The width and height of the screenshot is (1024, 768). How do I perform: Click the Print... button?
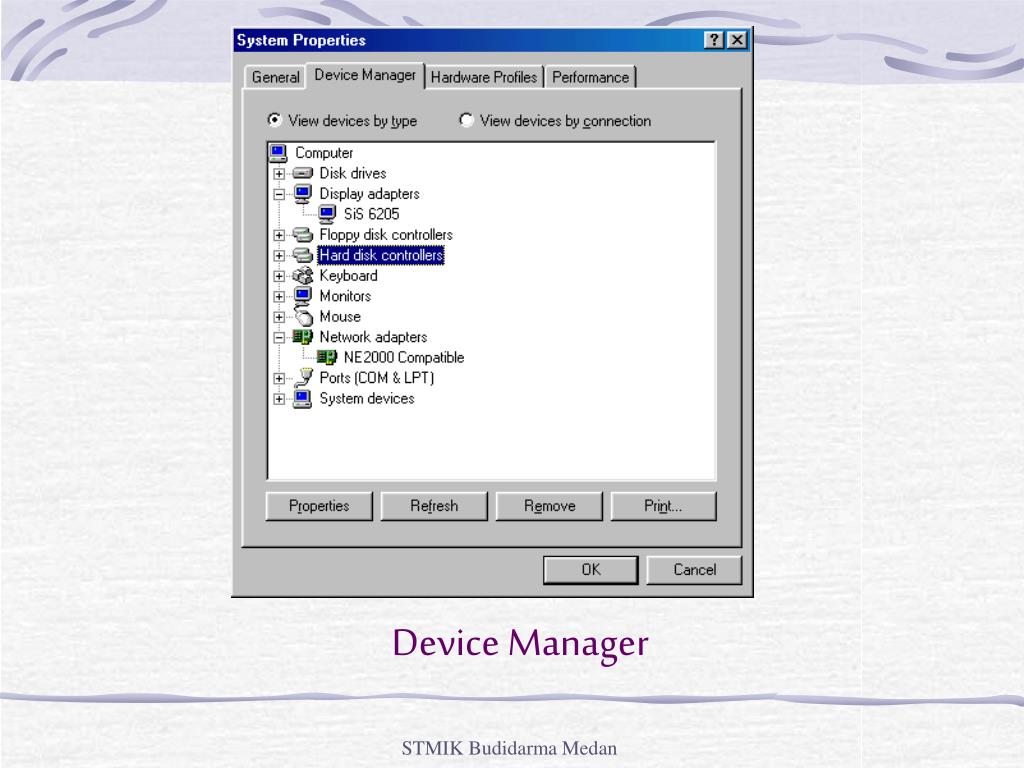coord(664,506)
